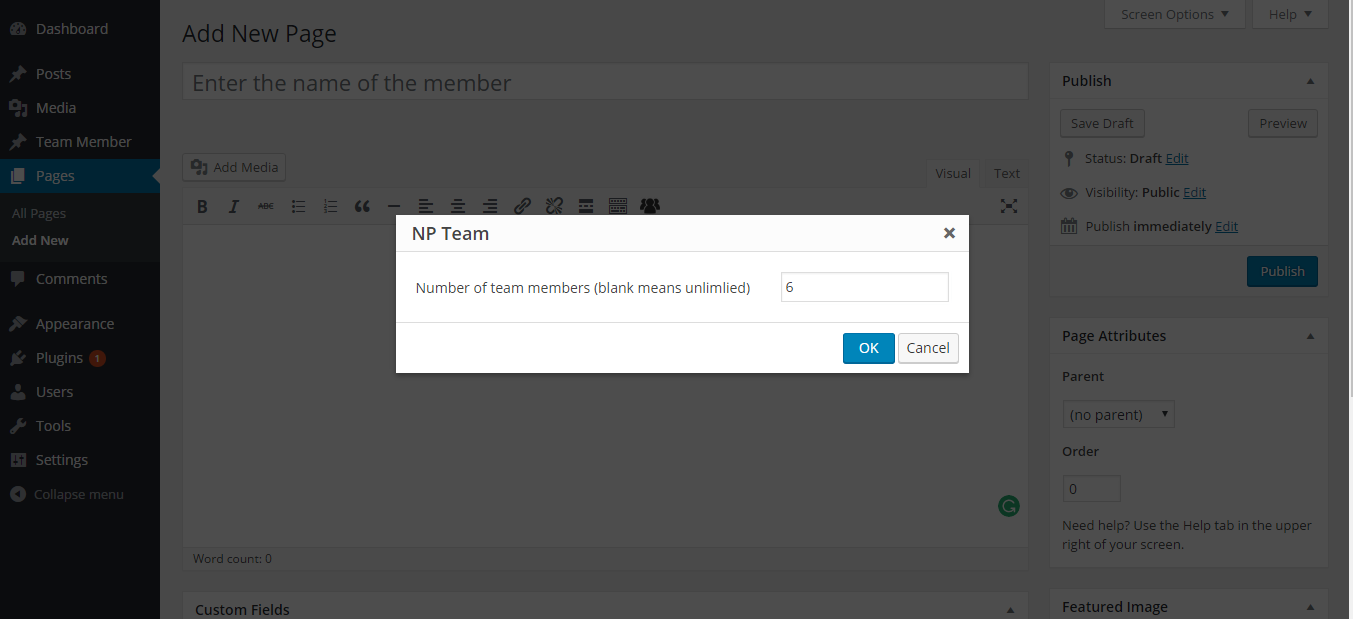Edit the Visibility setting link
1353x619 pixels.
click(x=1194, y=192)
